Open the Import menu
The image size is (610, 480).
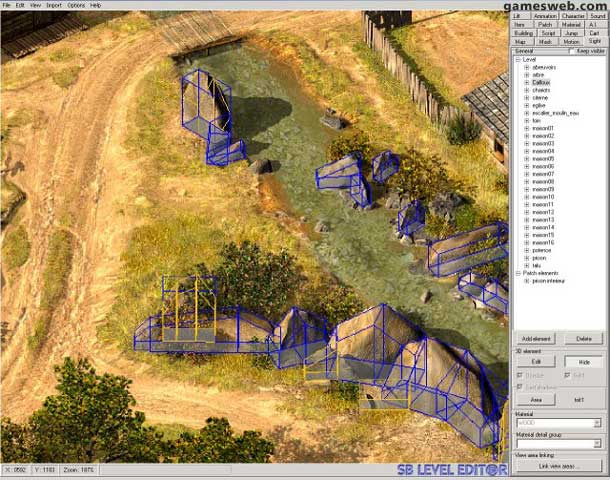point(53,5)
